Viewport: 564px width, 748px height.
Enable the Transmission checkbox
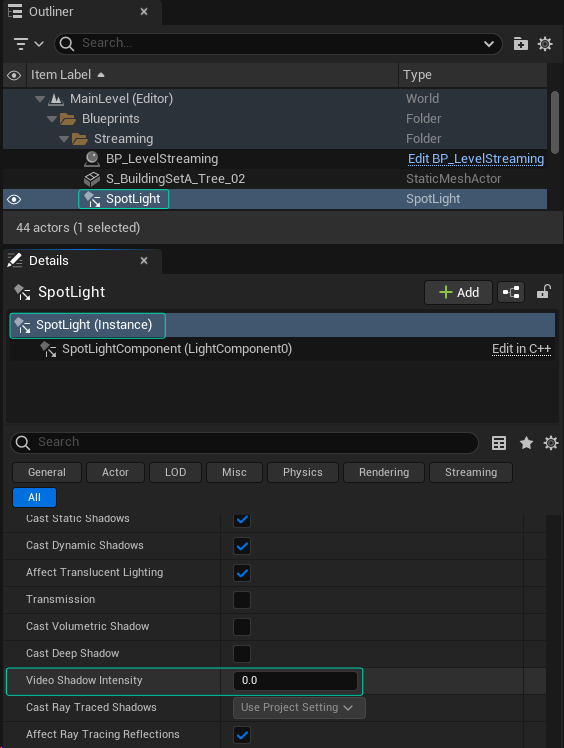(242, 600)
